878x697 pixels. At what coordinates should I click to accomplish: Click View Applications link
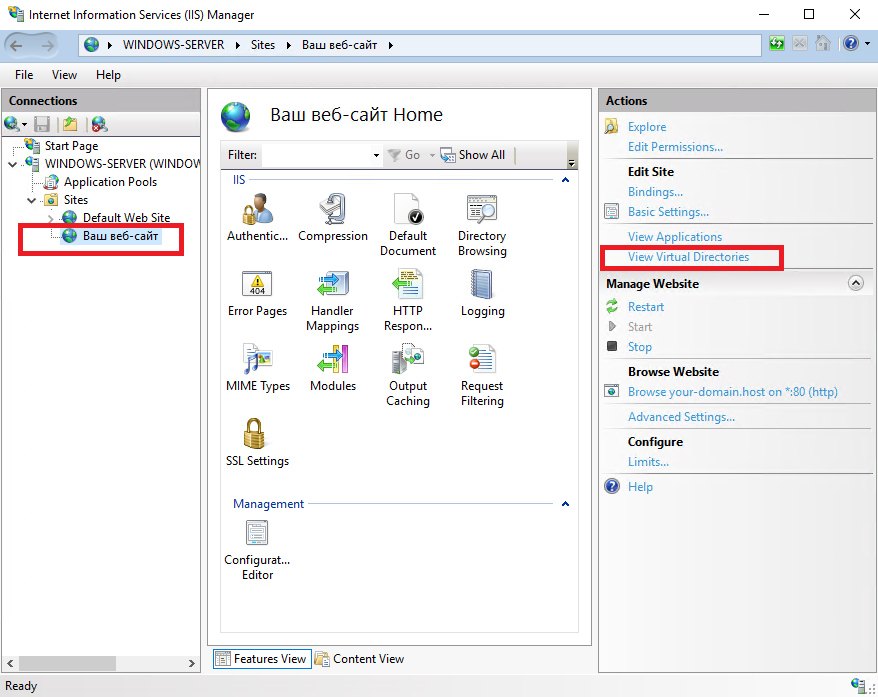675,237
